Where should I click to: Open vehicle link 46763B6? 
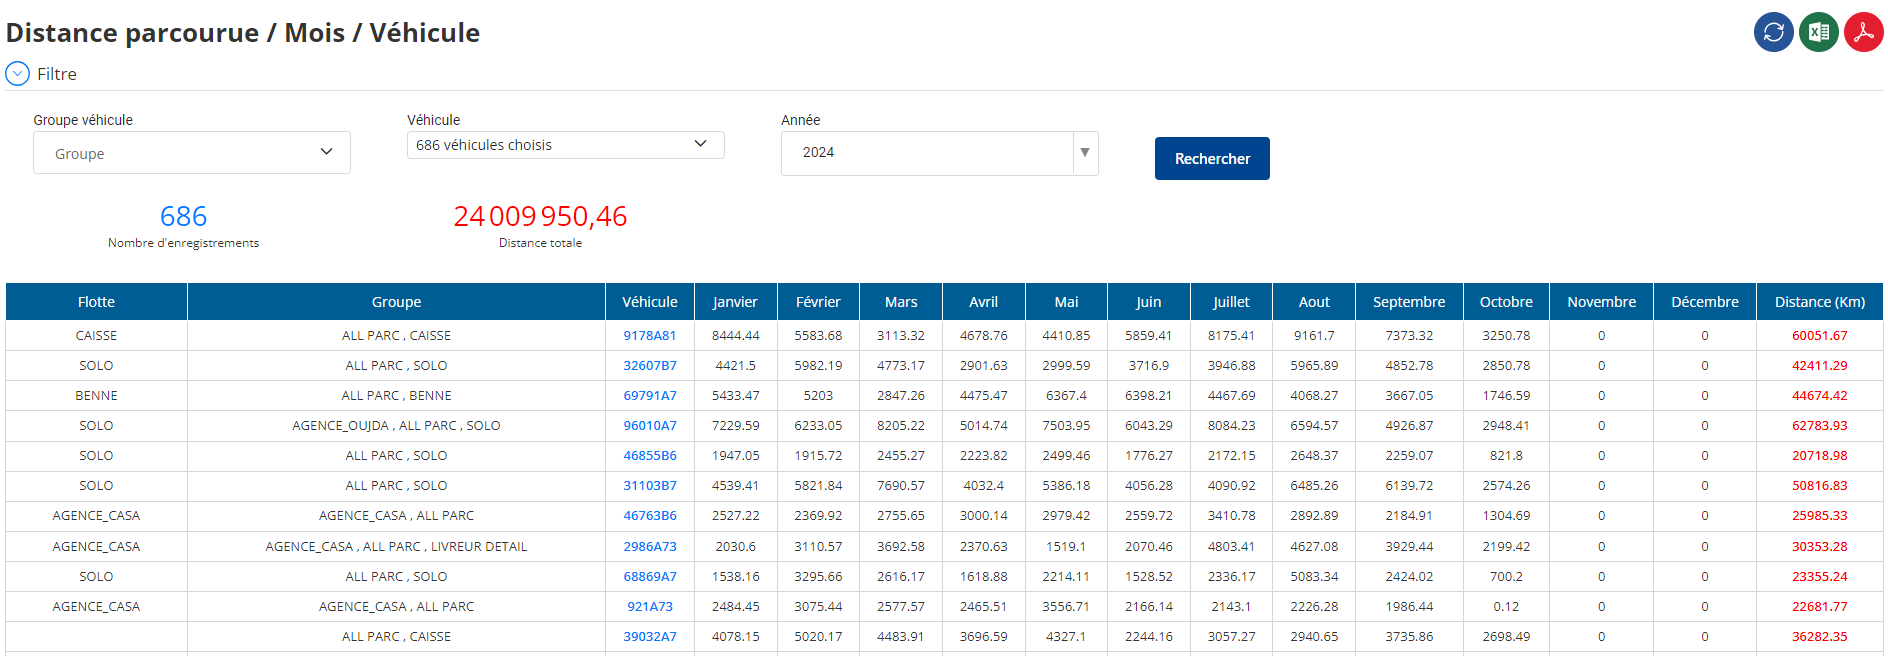(650, 516)
